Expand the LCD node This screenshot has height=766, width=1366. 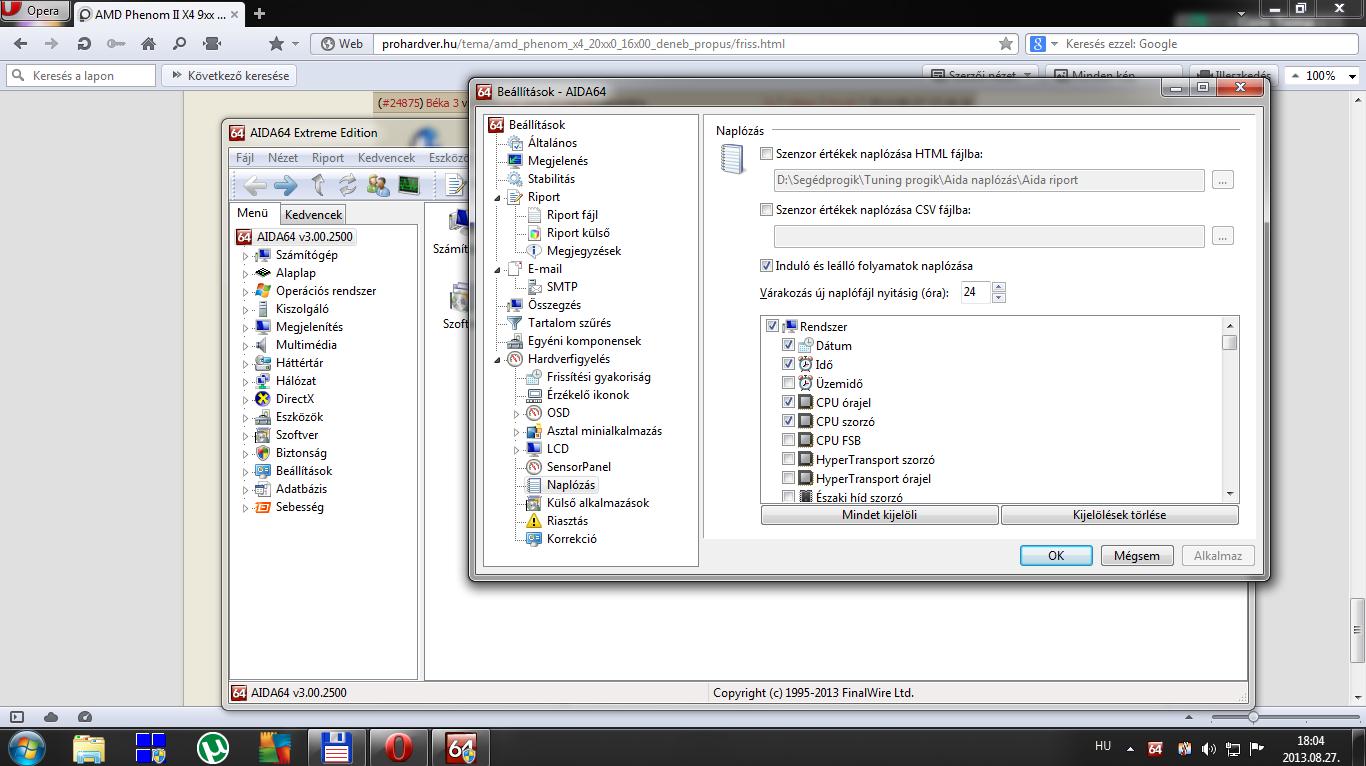pos(517,449)
